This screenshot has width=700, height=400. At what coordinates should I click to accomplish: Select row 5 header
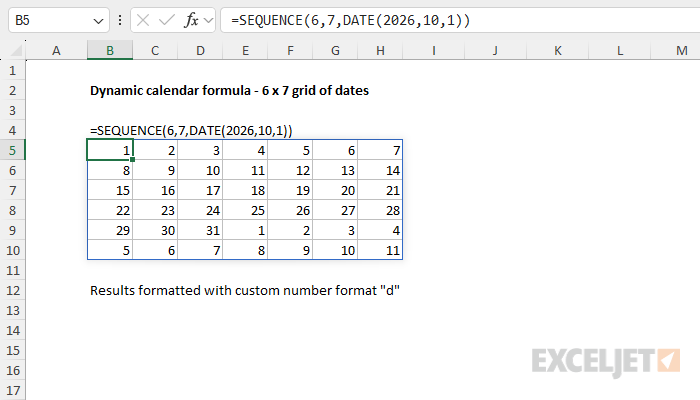12,150
